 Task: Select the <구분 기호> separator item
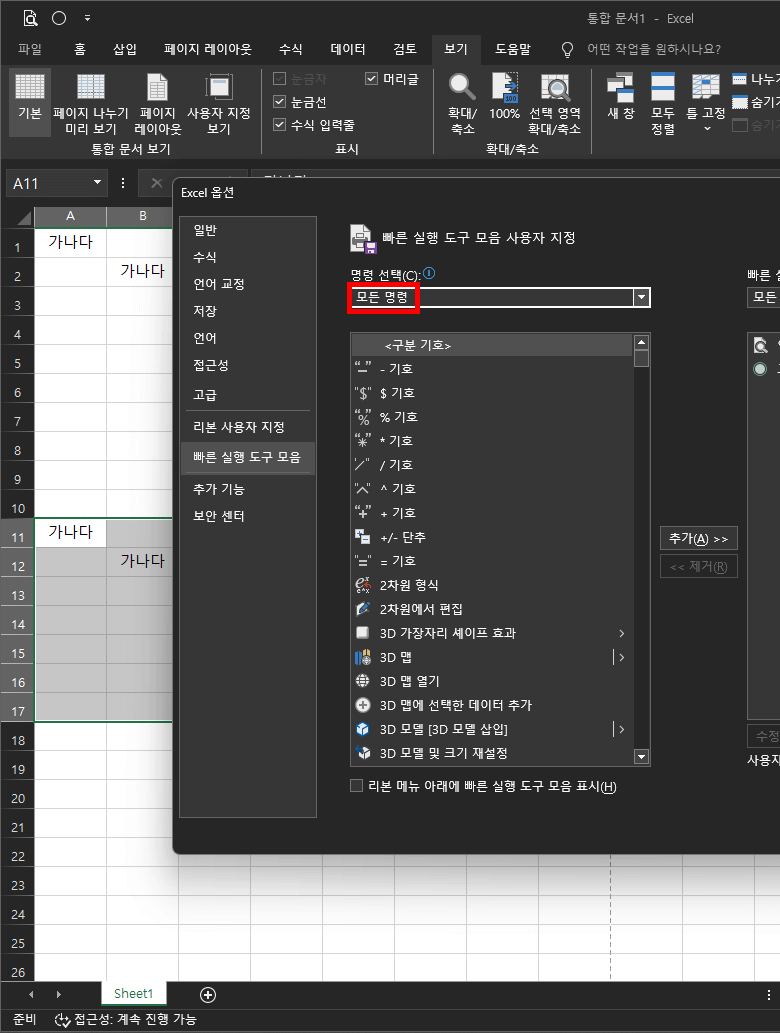tap(492, 345)
